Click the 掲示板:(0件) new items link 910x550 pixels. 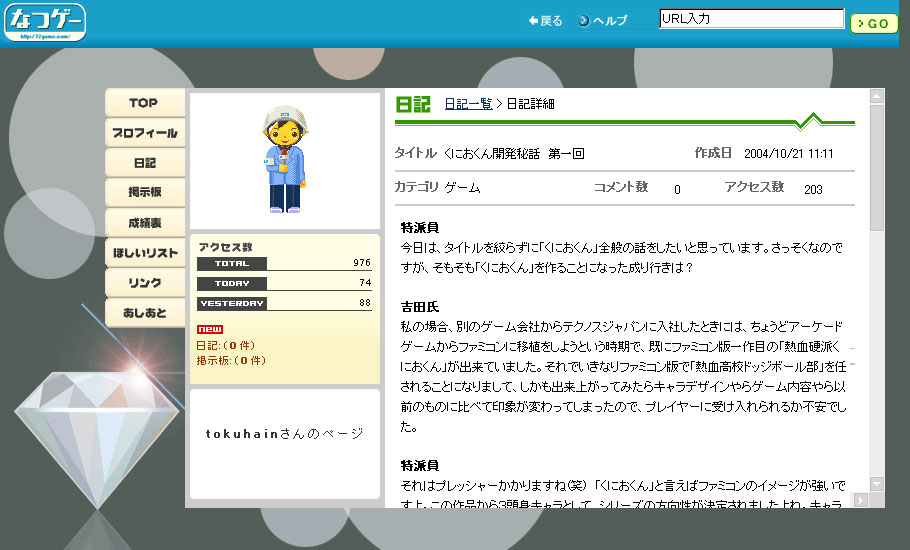tap(231, 360)
